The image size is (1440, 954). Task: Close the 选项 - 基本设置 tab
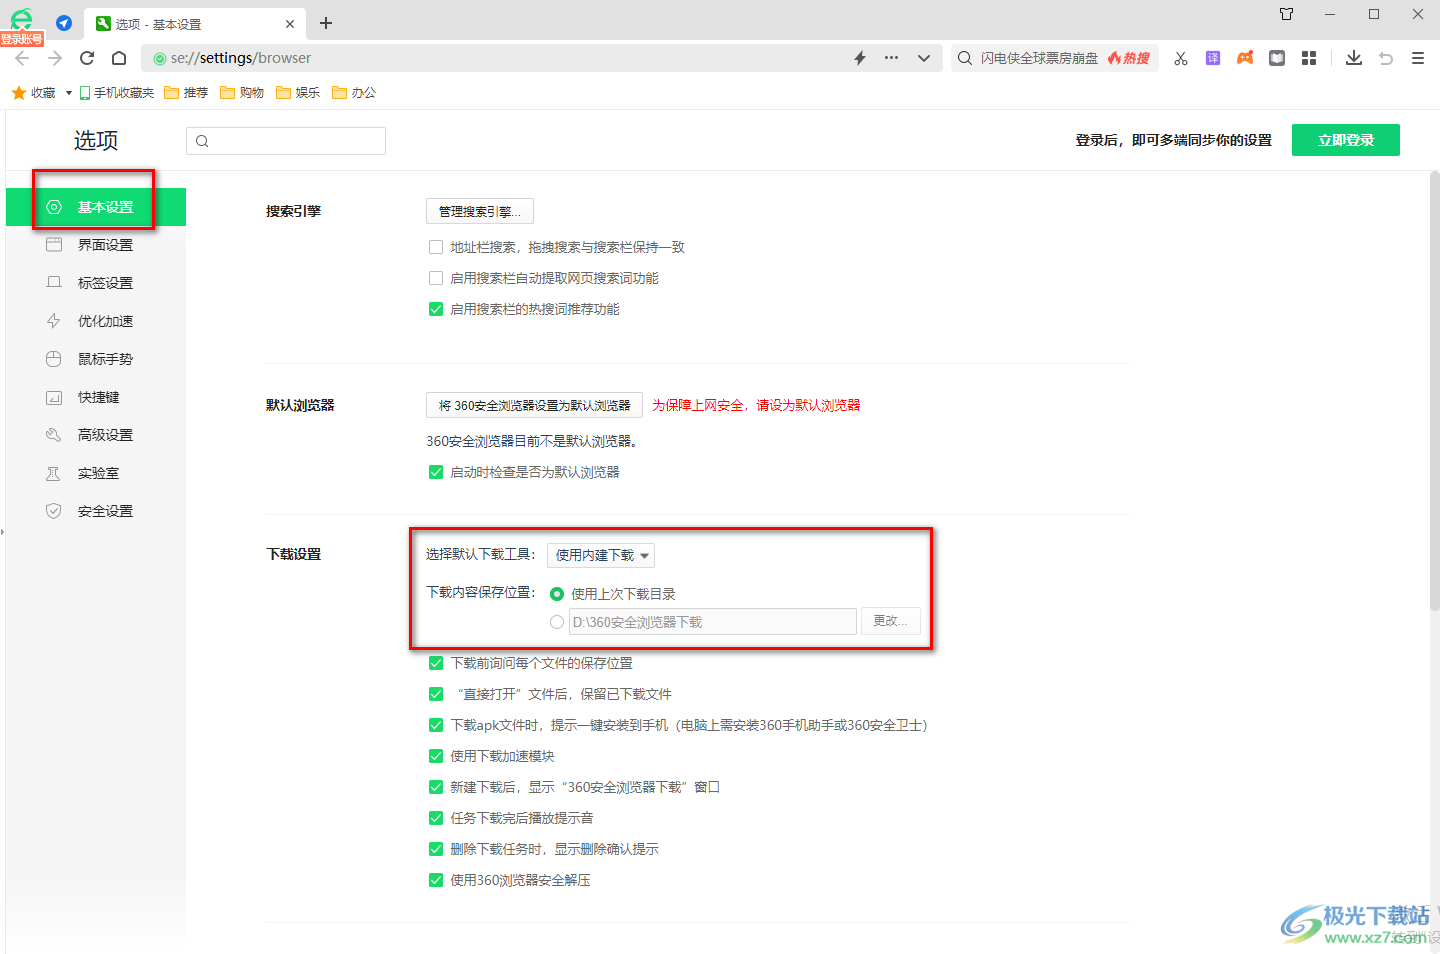point(290,24)
